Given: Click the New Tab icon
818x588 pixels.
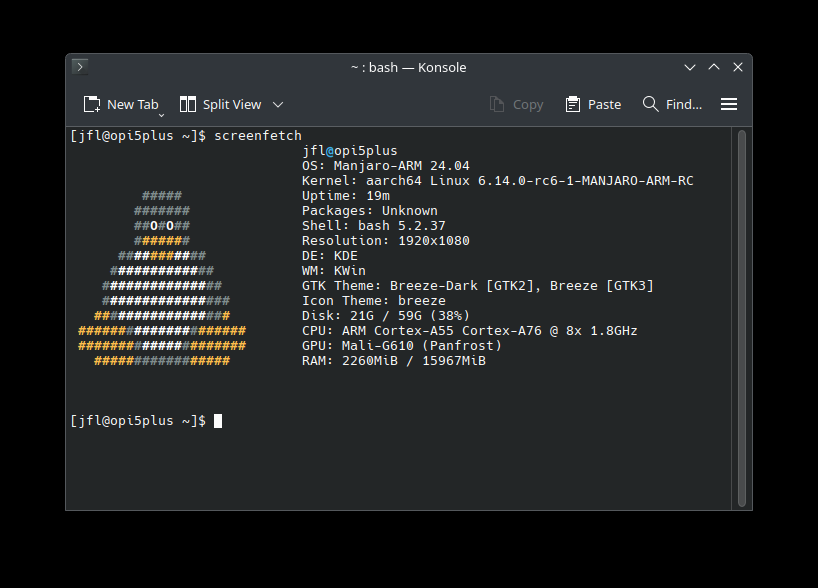Looking at the screenshot, I should pyautogui.click(x=92, y=104).
